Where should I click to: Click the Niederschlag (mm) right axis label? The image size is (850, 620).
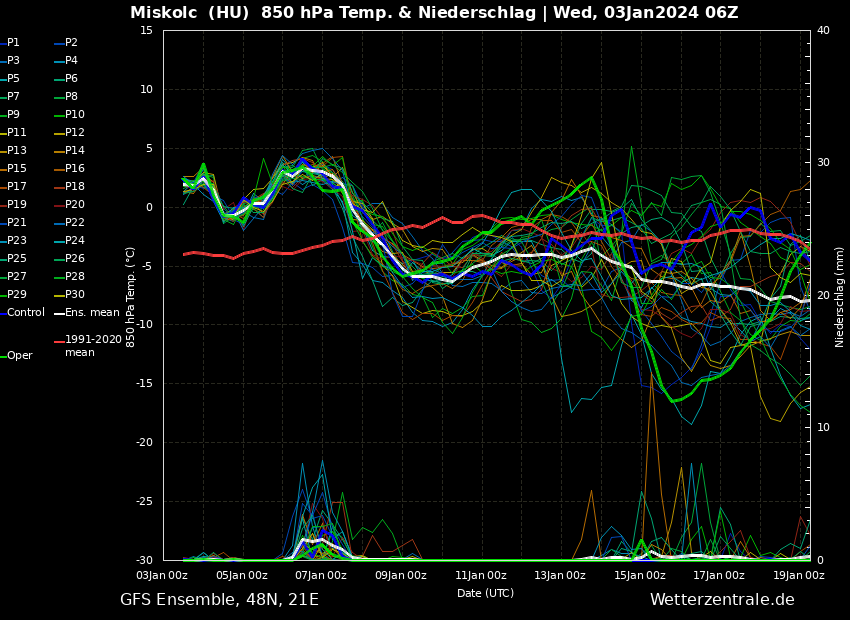(x=840, y=296)
